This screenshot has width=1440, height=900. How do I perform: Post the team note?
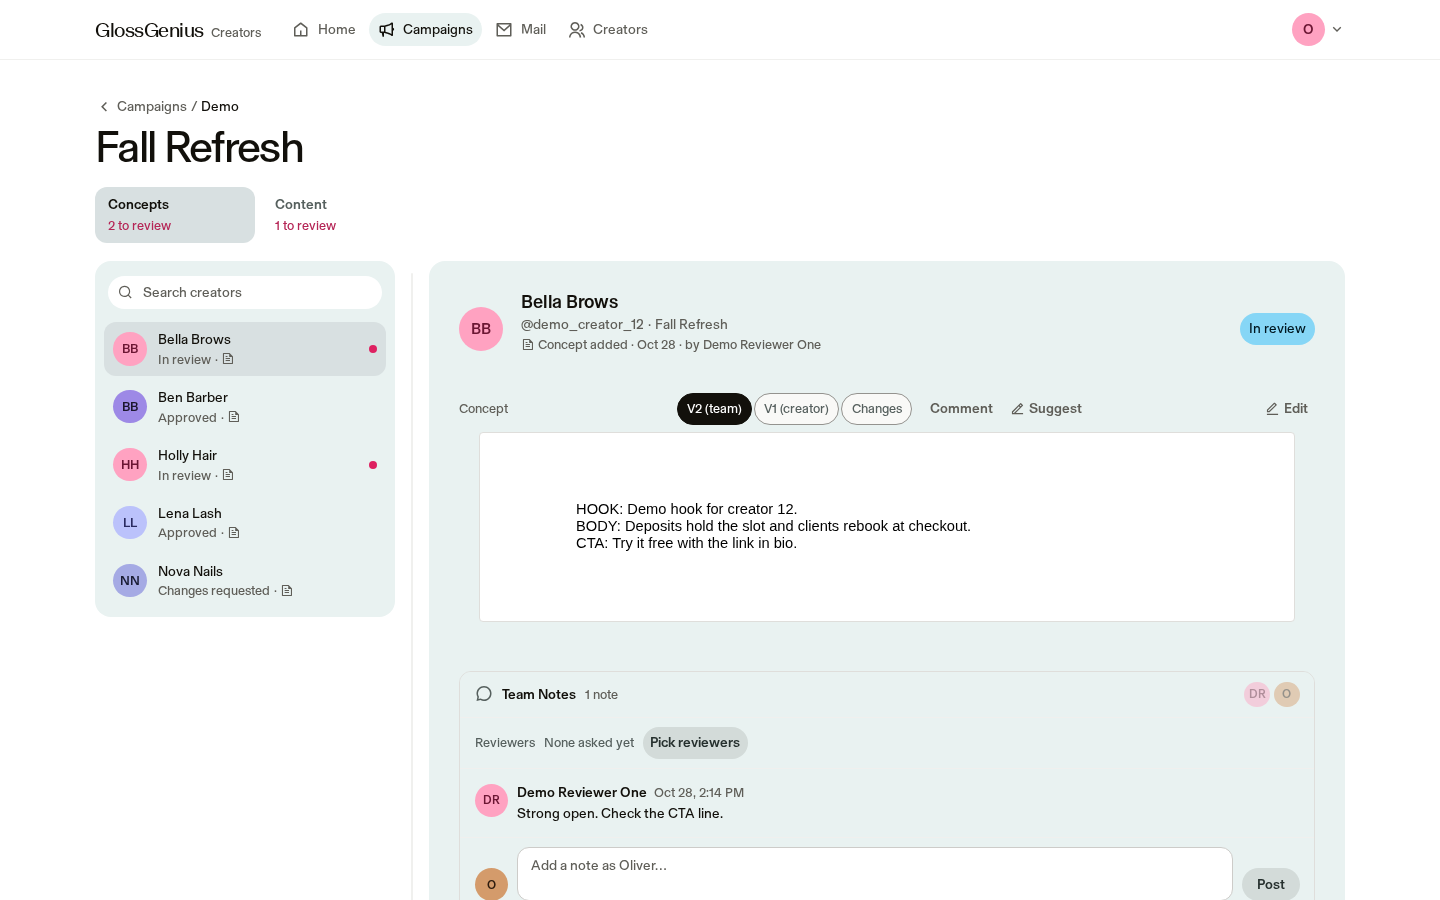[1271, 884]
